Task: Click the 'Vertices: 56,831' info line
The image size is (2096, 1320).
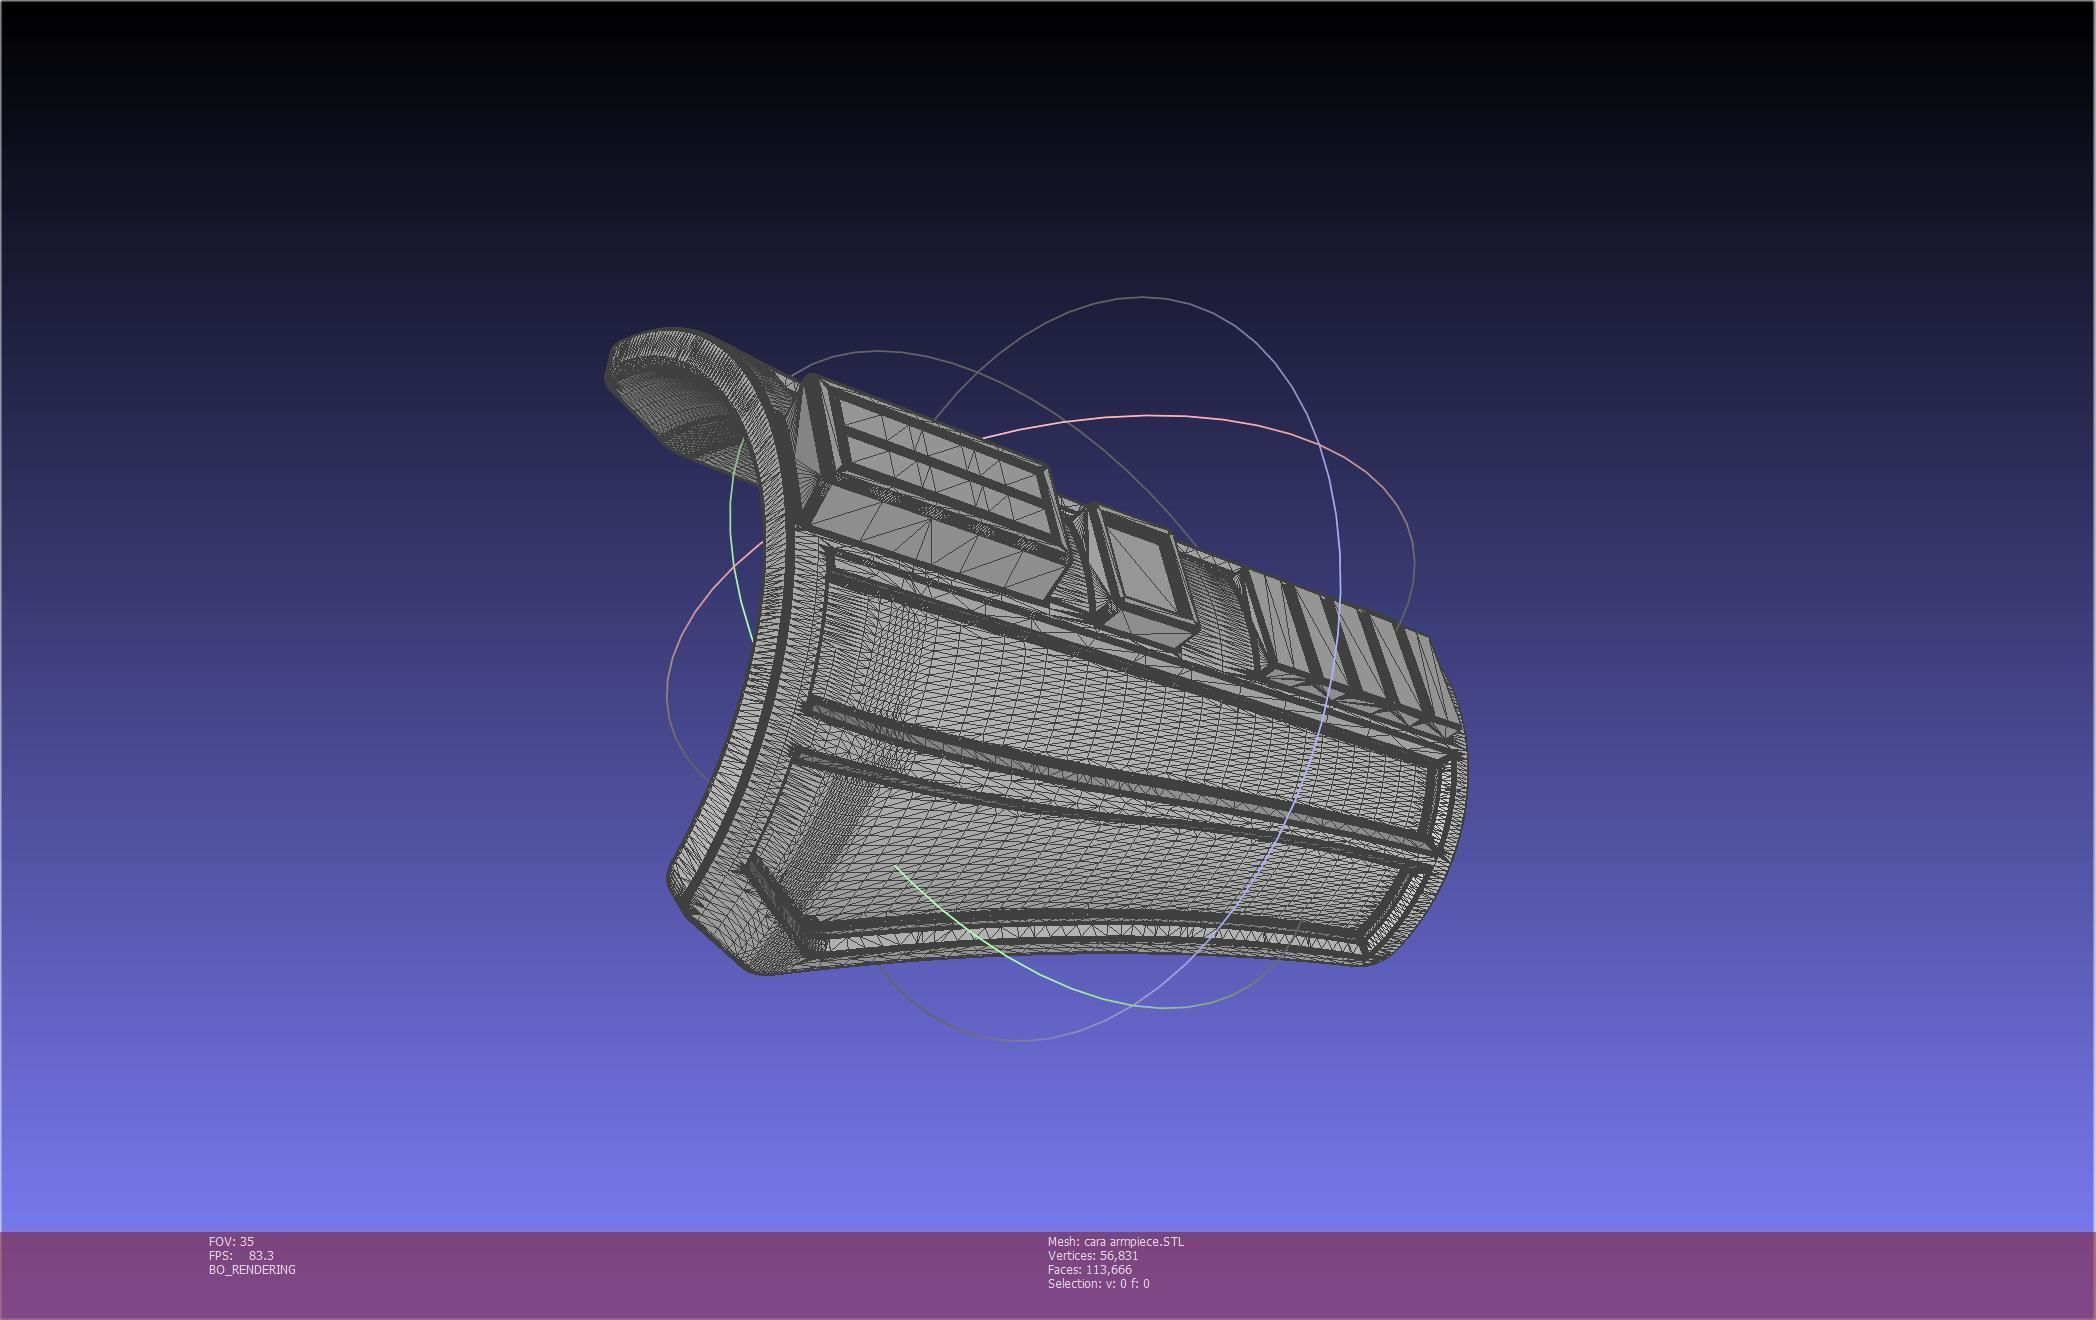Action: [1093, 1255]
